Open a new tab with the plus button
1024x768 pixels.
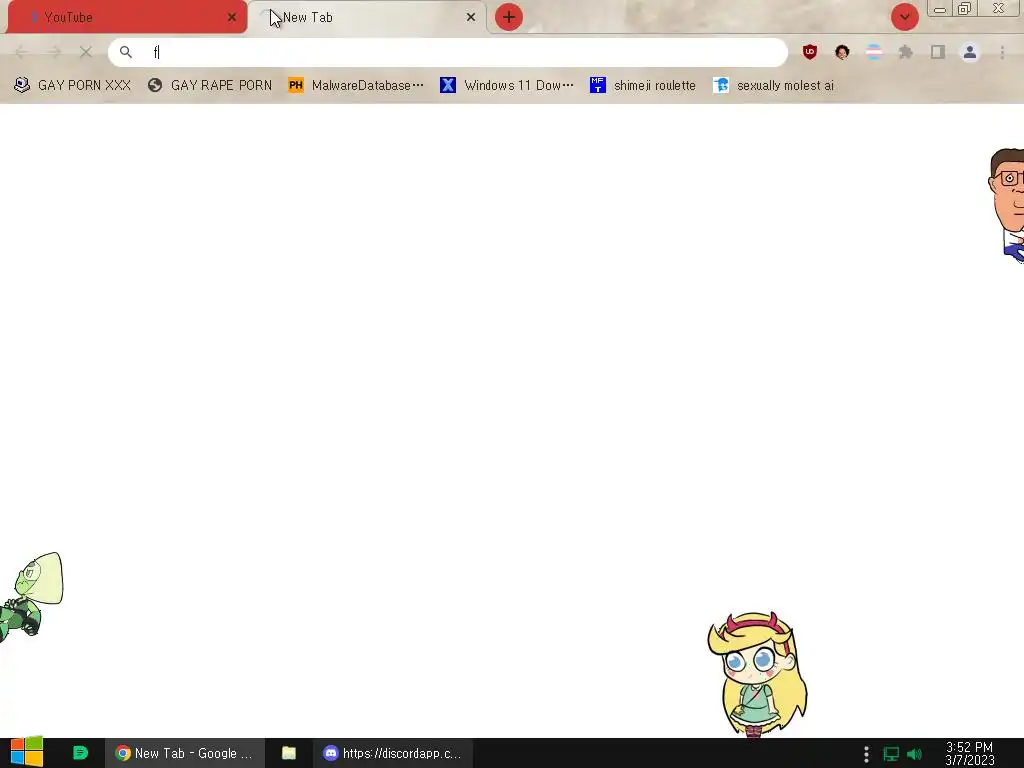tap(509, 17)
